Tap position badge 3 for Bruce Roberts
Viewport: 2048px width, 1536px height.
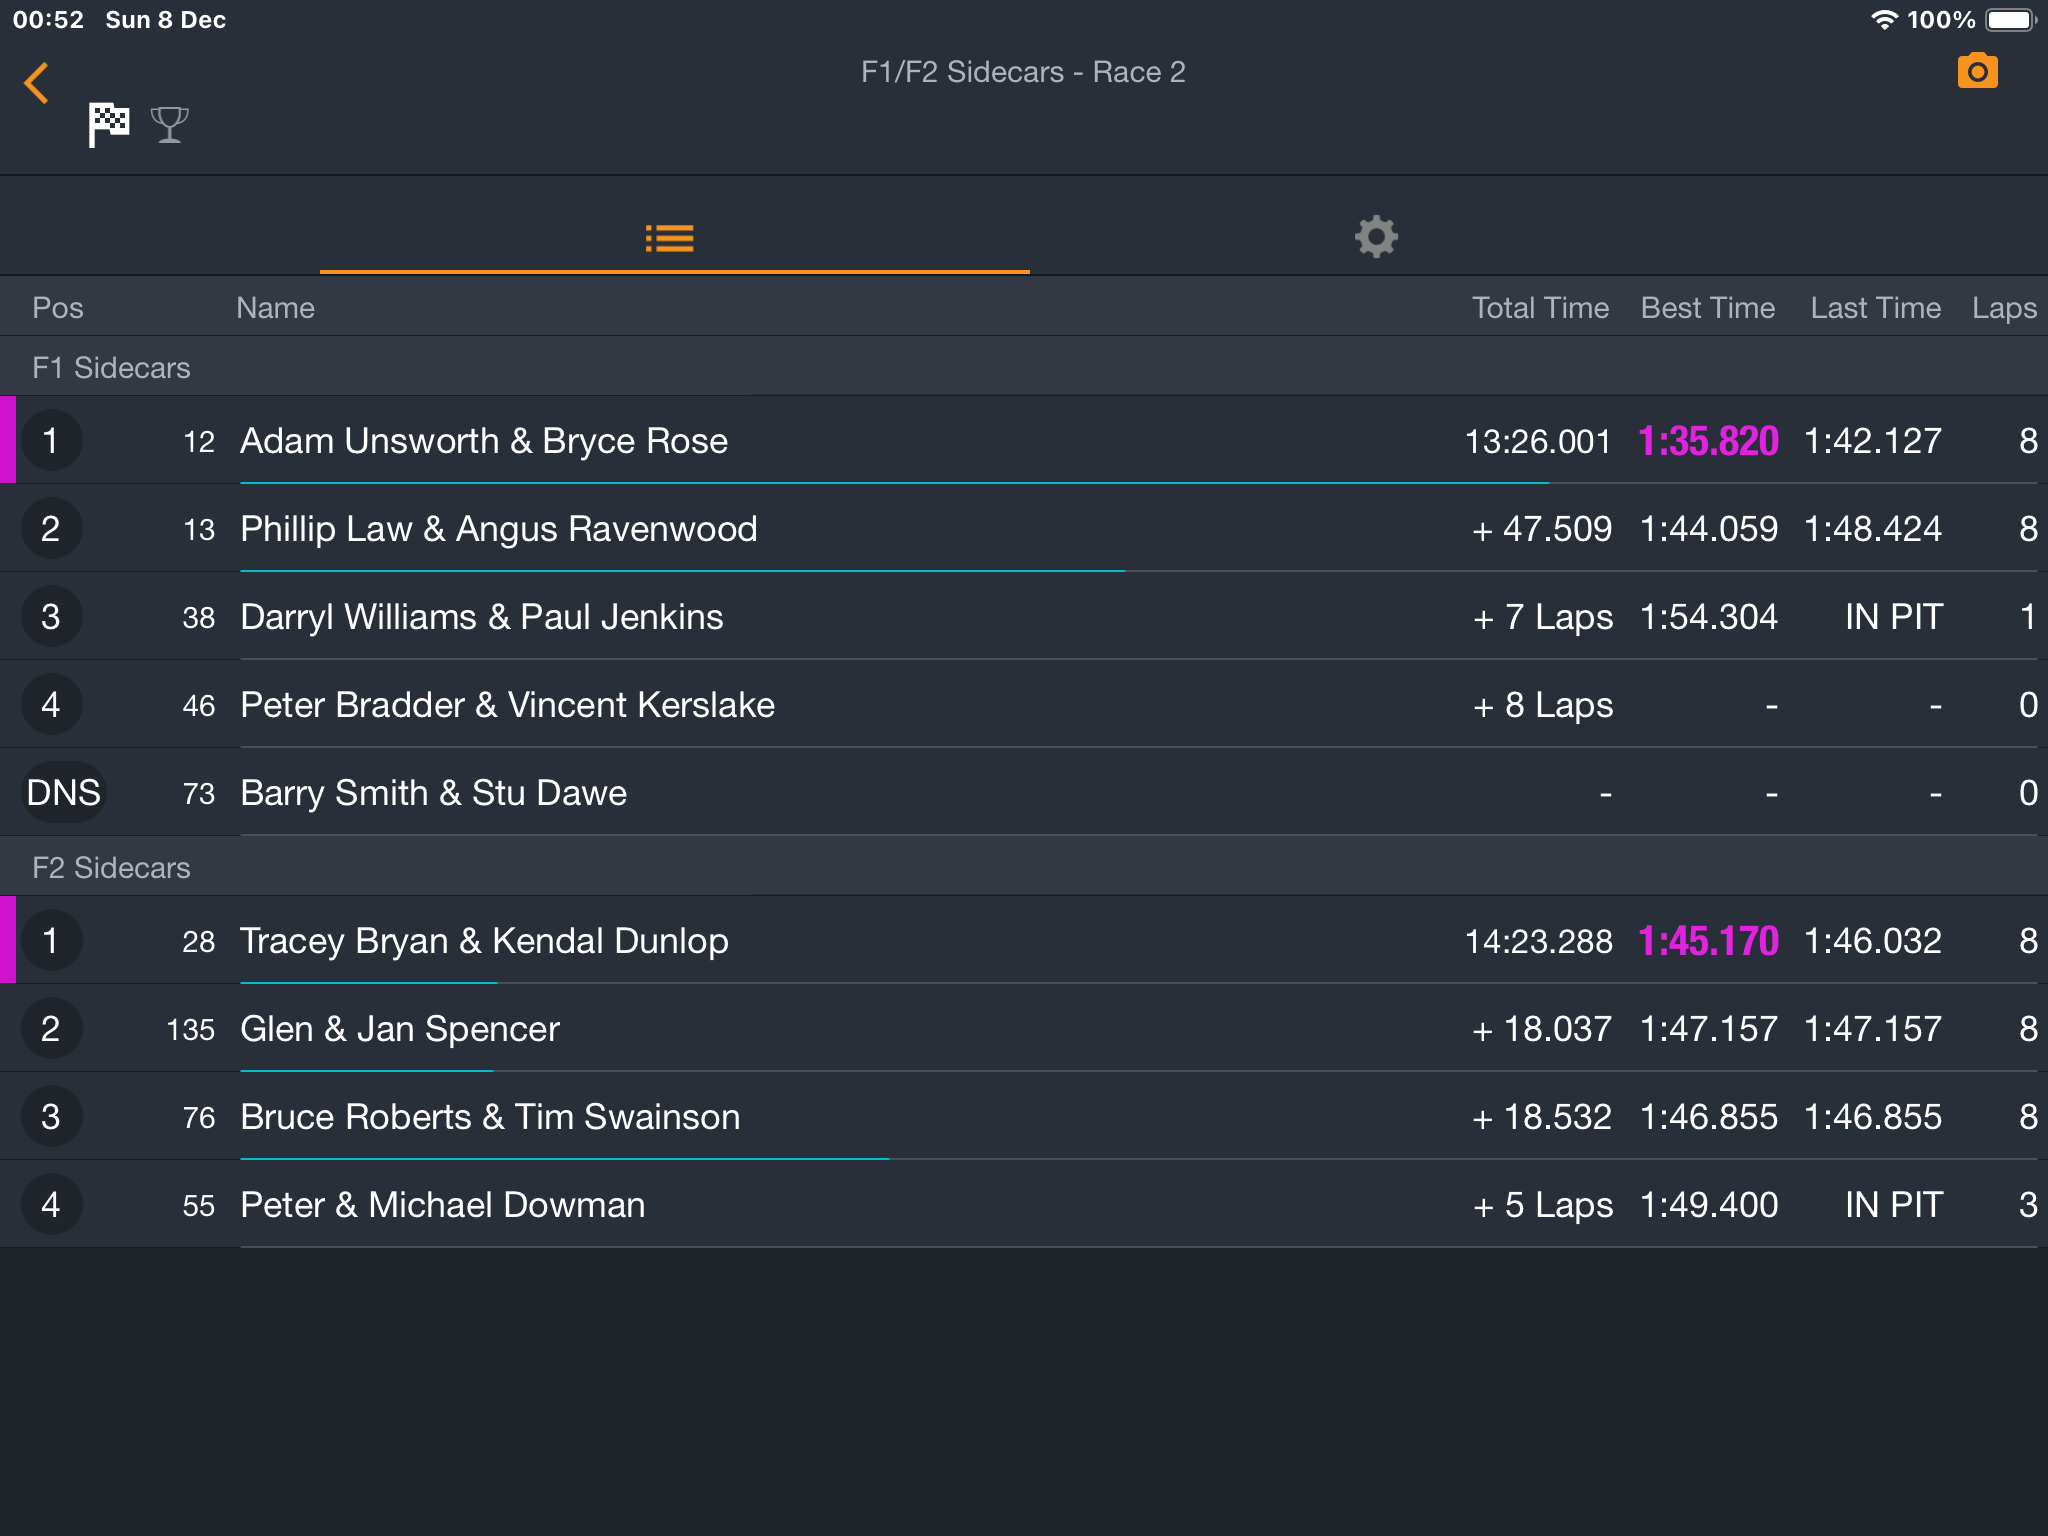pos(51,1116)
